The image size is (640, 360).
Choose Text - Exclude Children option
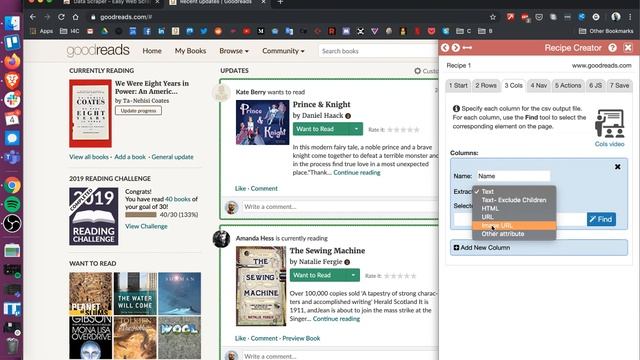(x=514, y=200)
